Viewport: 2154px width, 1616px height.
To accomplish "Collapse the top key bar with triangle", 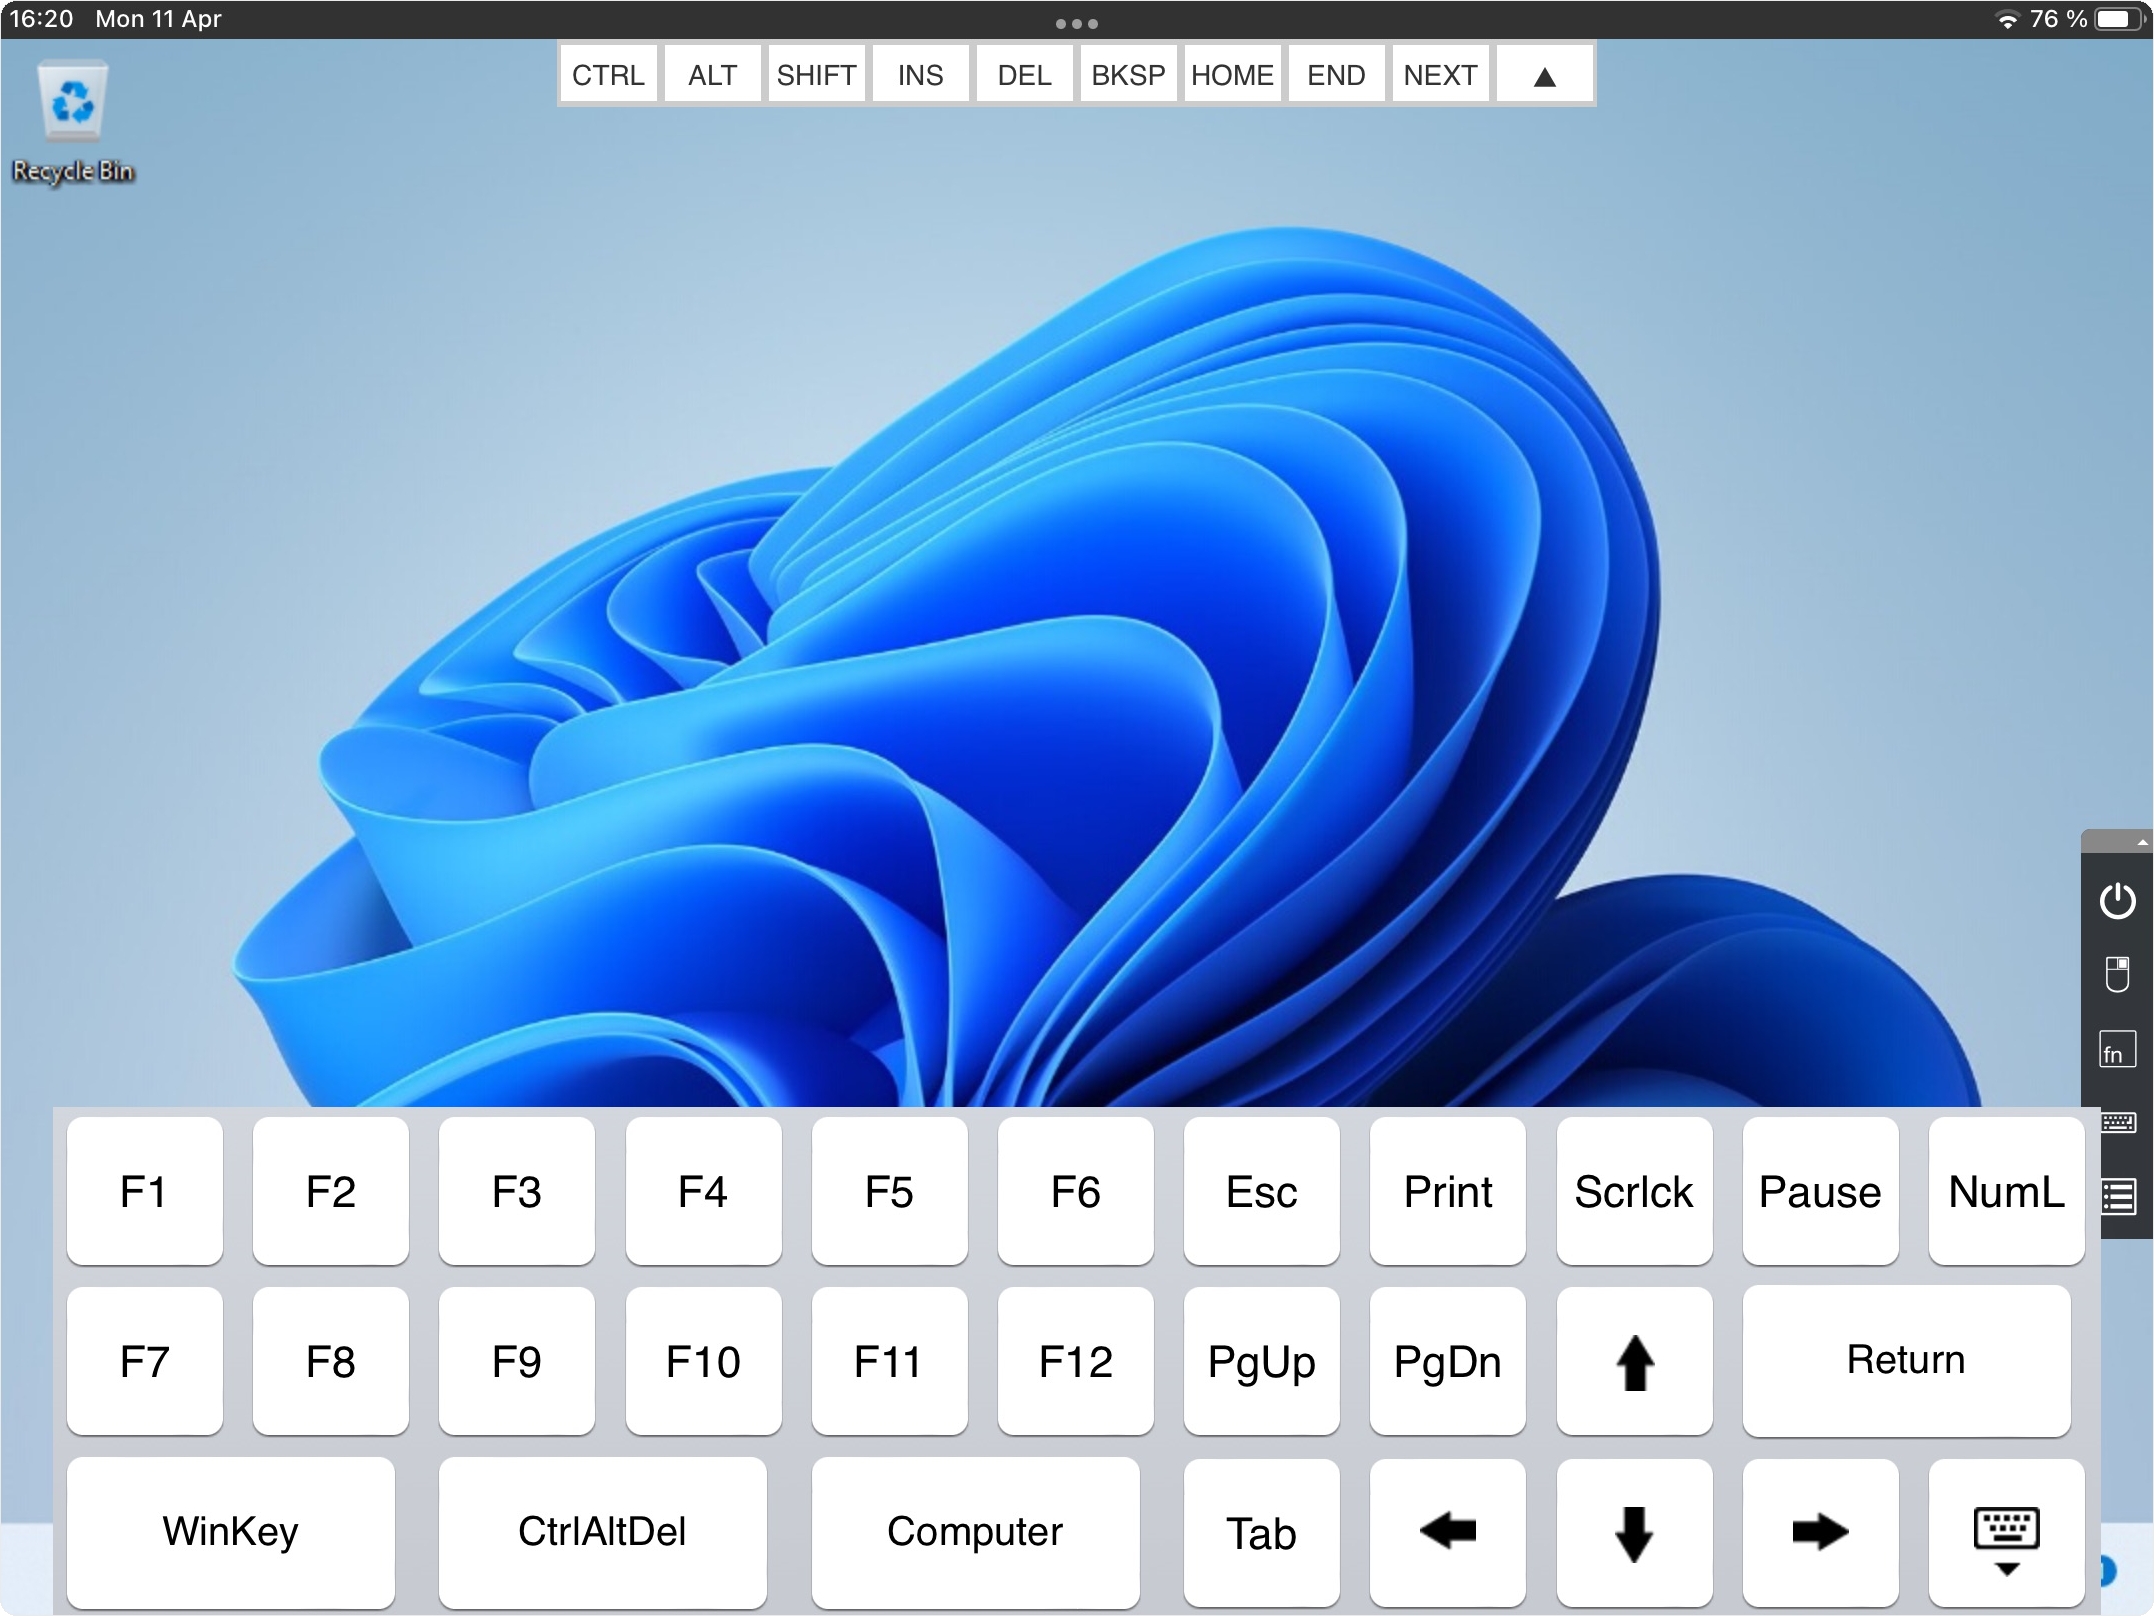I will [1544, 76].
